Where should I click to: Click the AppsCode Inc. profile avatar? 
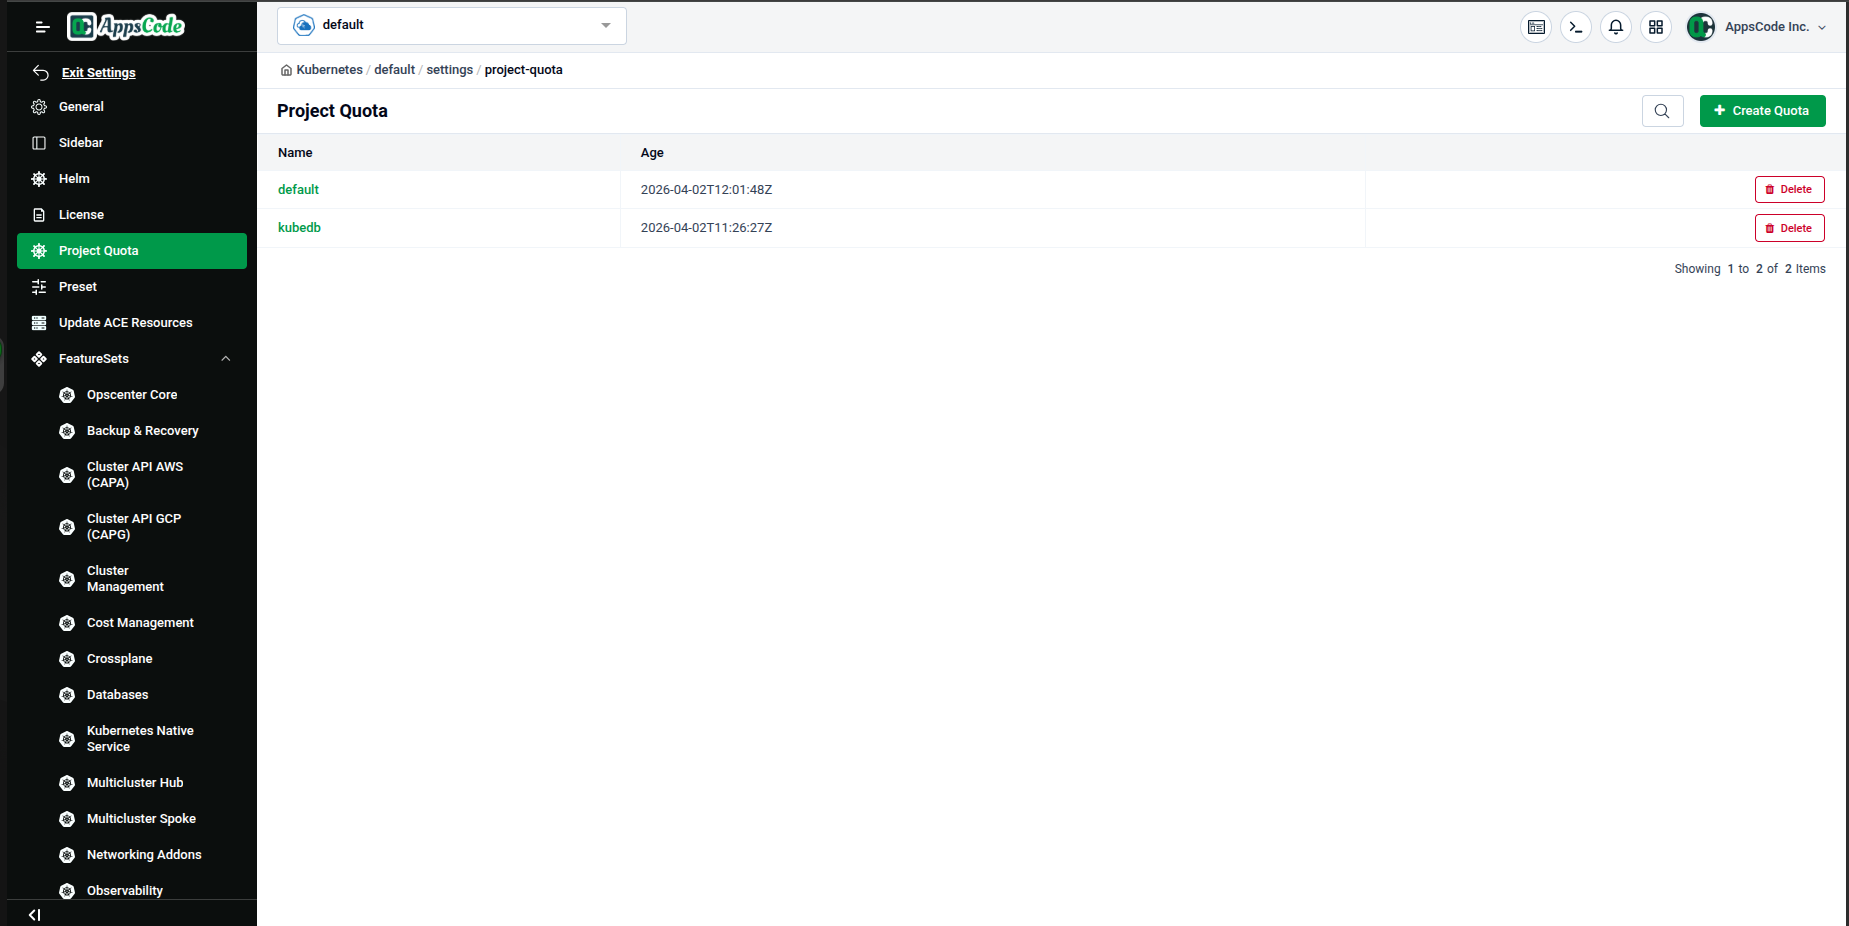coord(1700,27)
